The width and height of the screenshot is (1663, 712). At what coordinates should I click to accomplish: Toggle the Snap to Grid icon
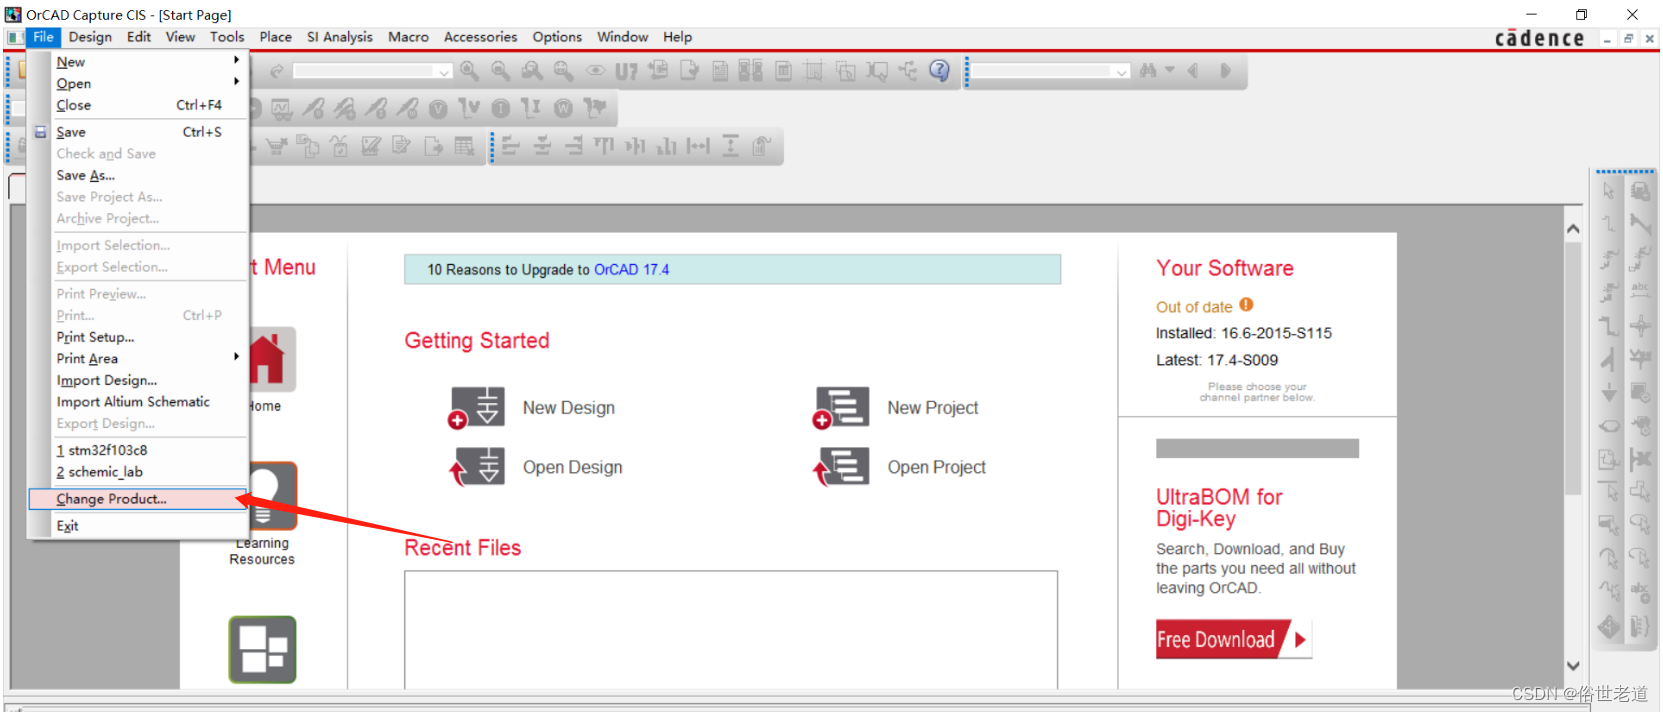pos(814,71)
